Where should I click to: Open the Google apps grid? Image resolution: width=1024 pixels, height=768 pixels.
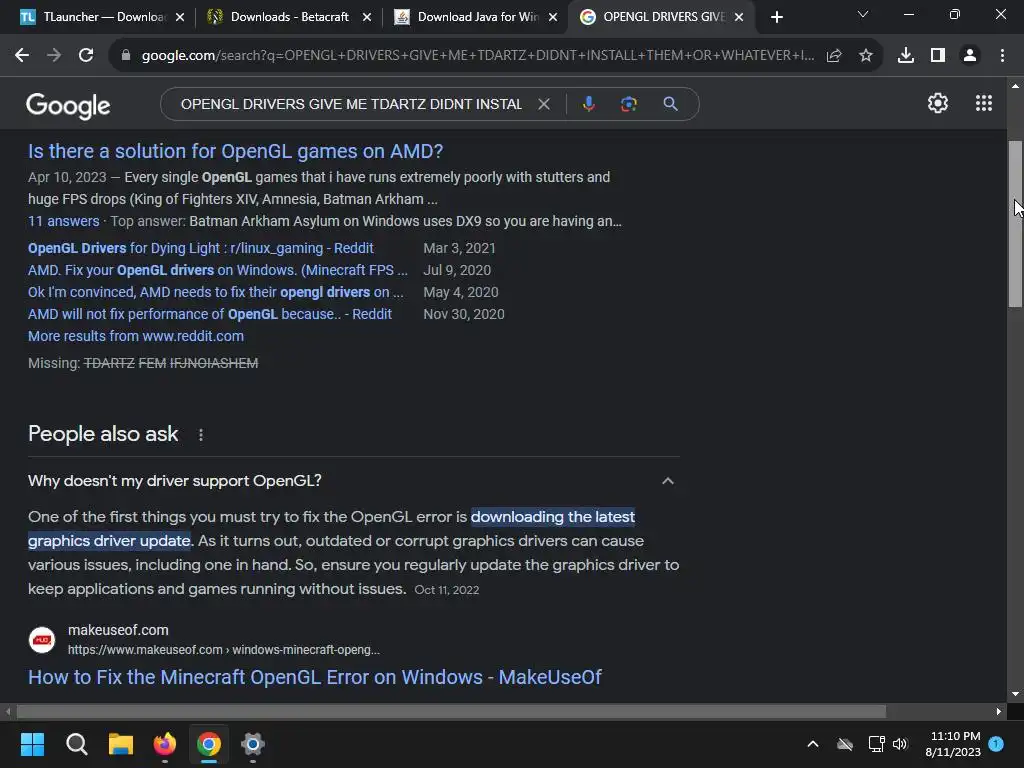[984, 103]
